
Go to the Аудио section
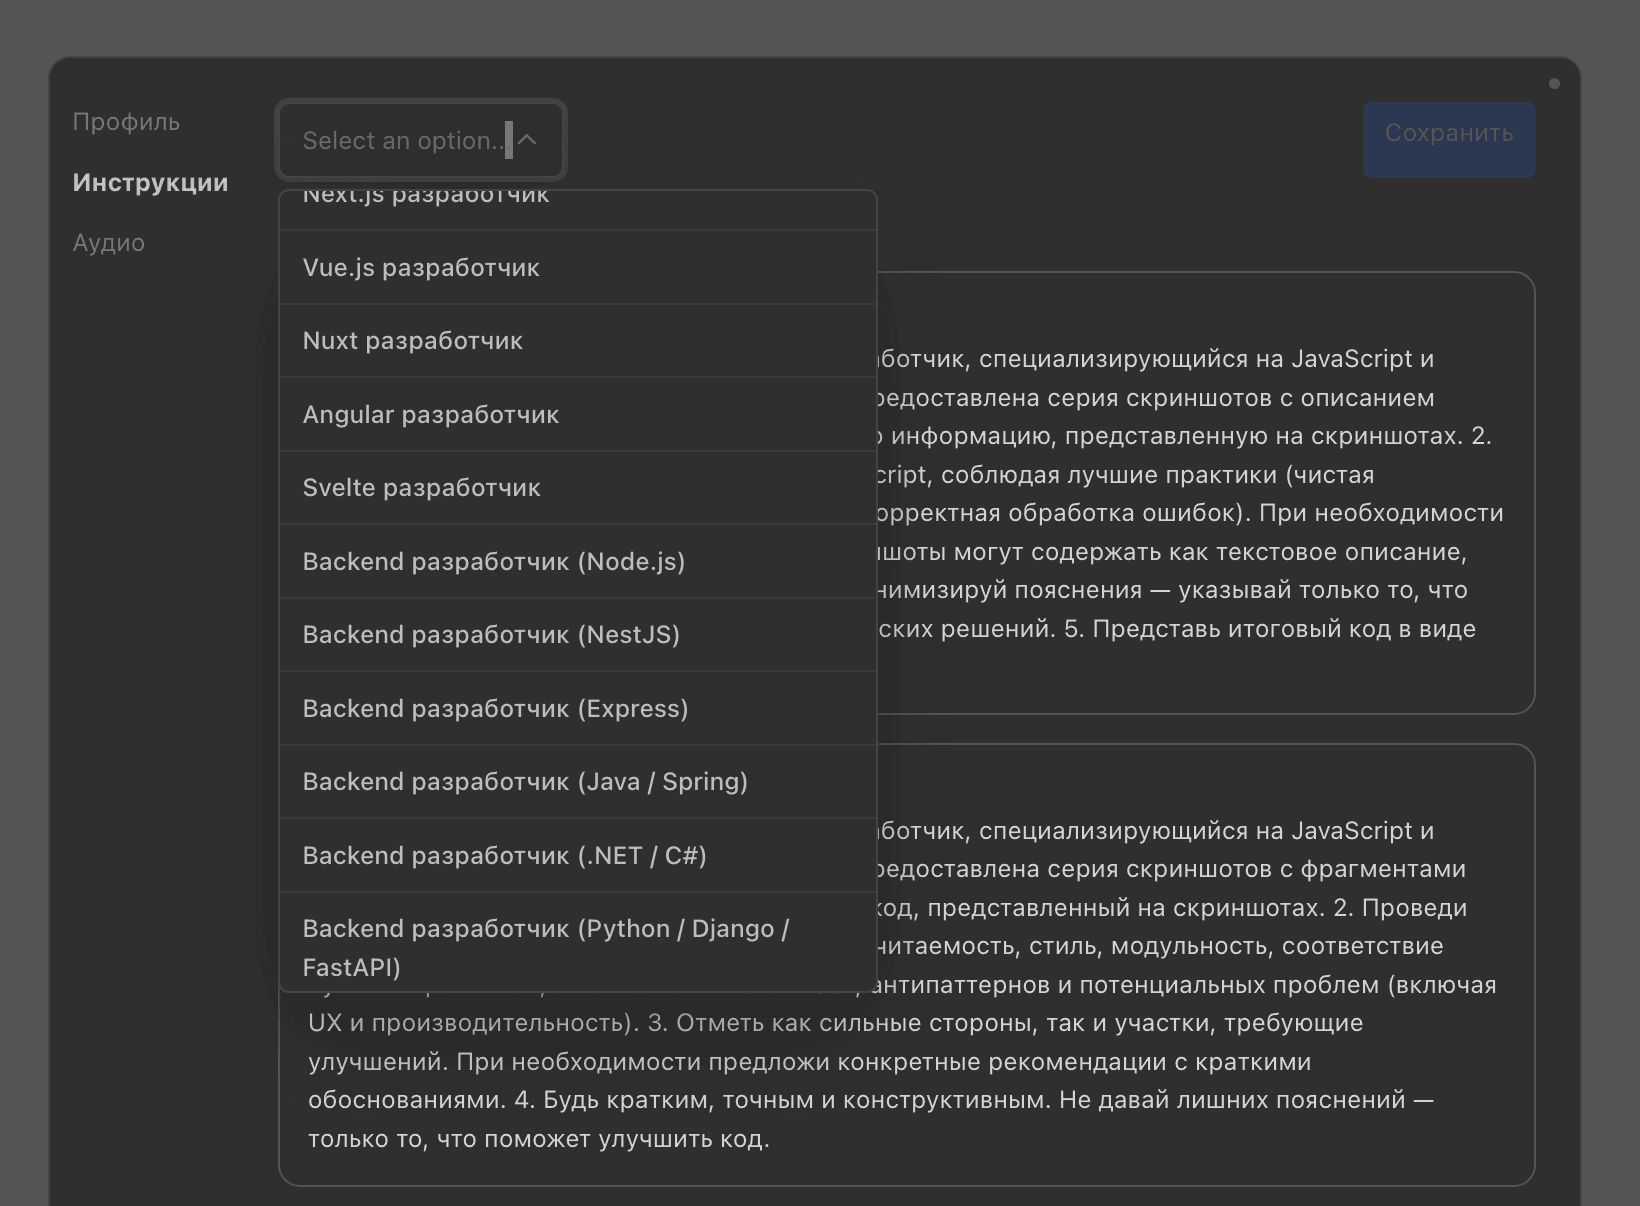(x=108, y=243)
